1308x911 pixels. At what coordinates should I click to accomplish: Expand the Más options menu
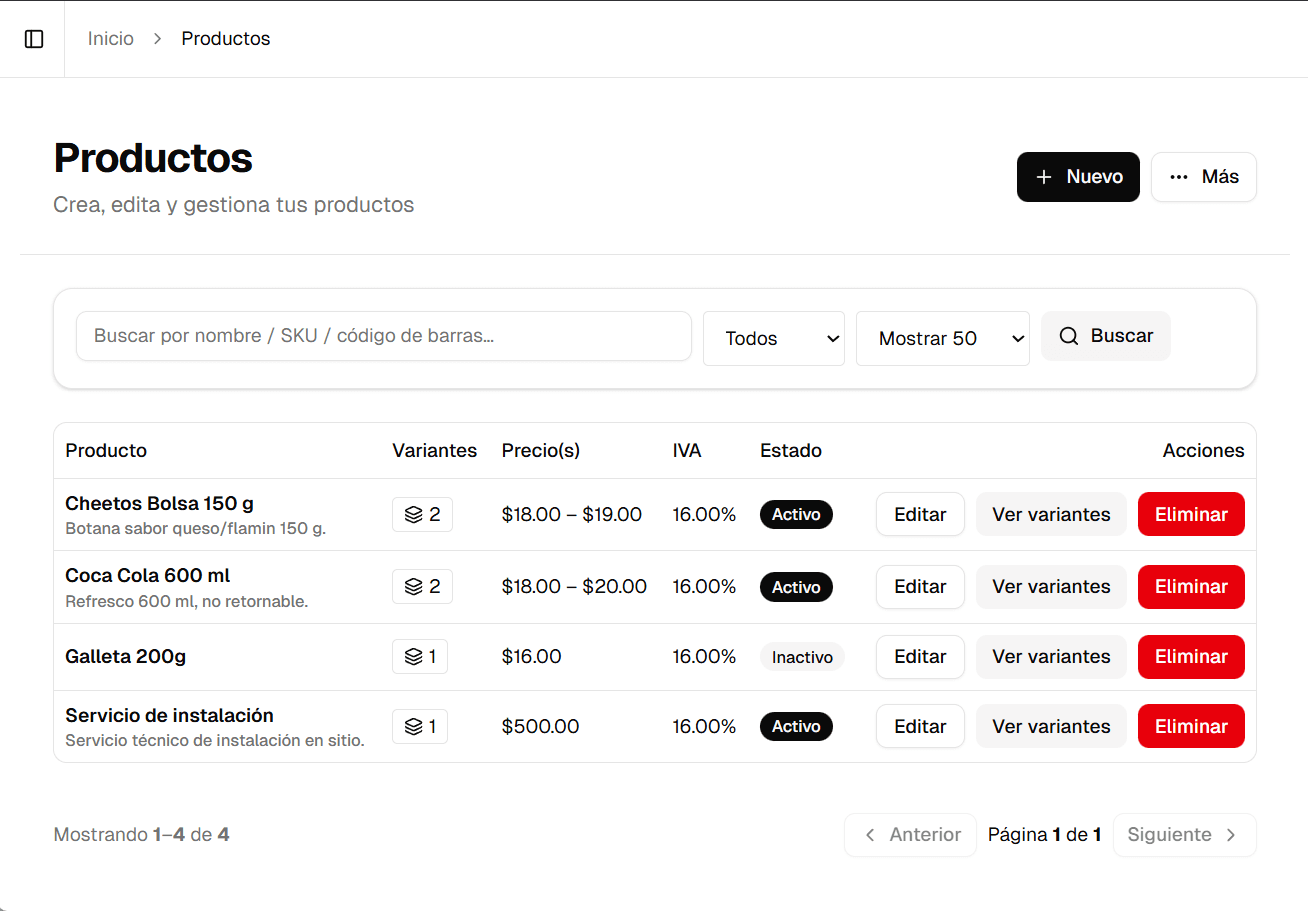1204,177
